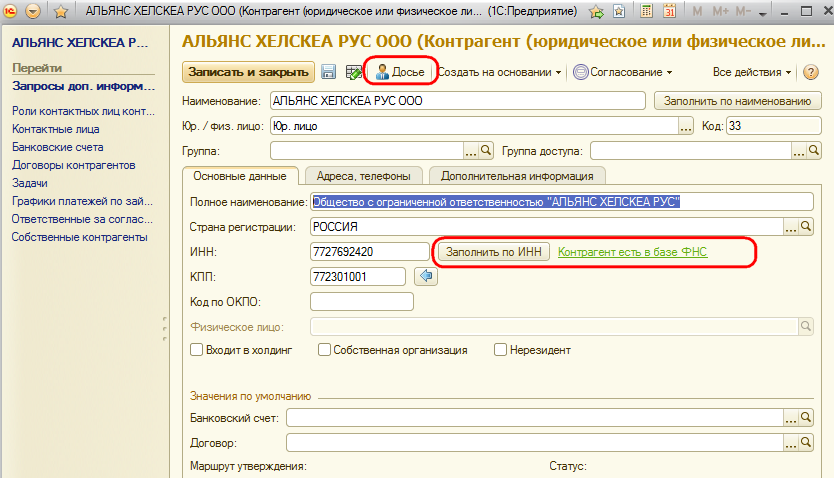Click Заполнить по наименованию button

[x=738, y=101]
